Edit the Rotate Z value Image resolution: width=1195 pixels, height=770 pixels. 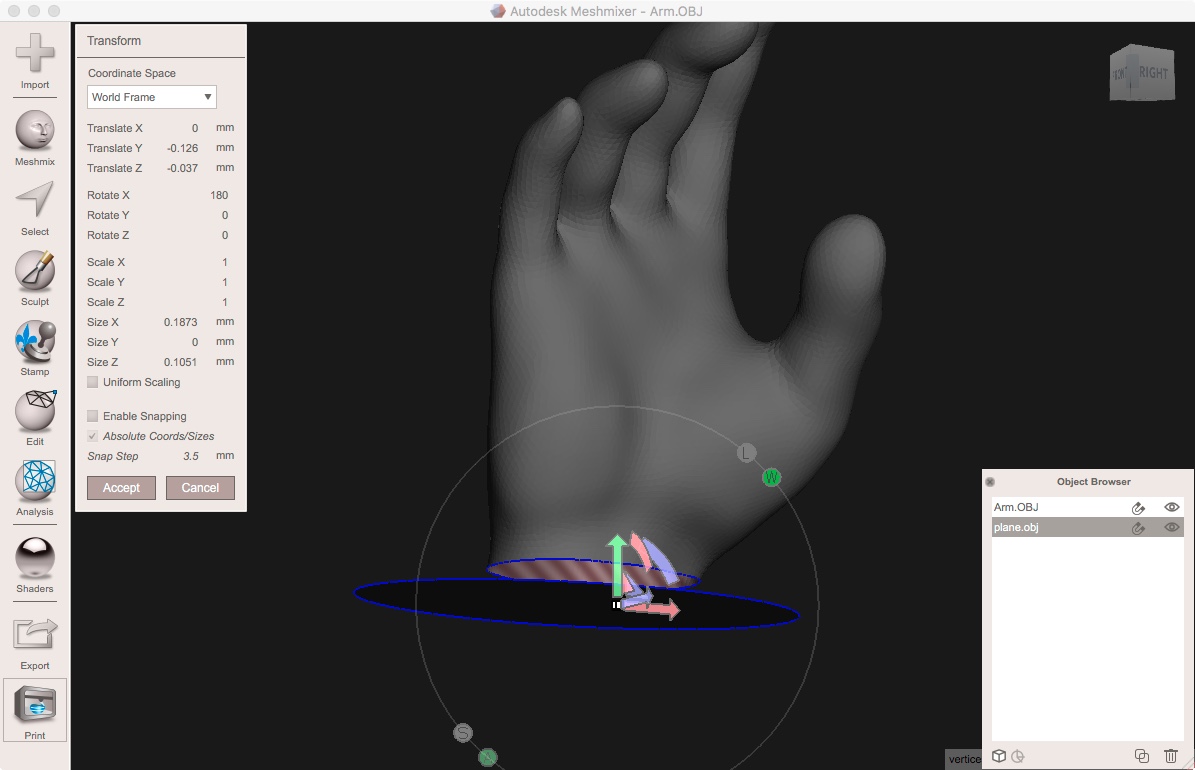pos(225,235)
